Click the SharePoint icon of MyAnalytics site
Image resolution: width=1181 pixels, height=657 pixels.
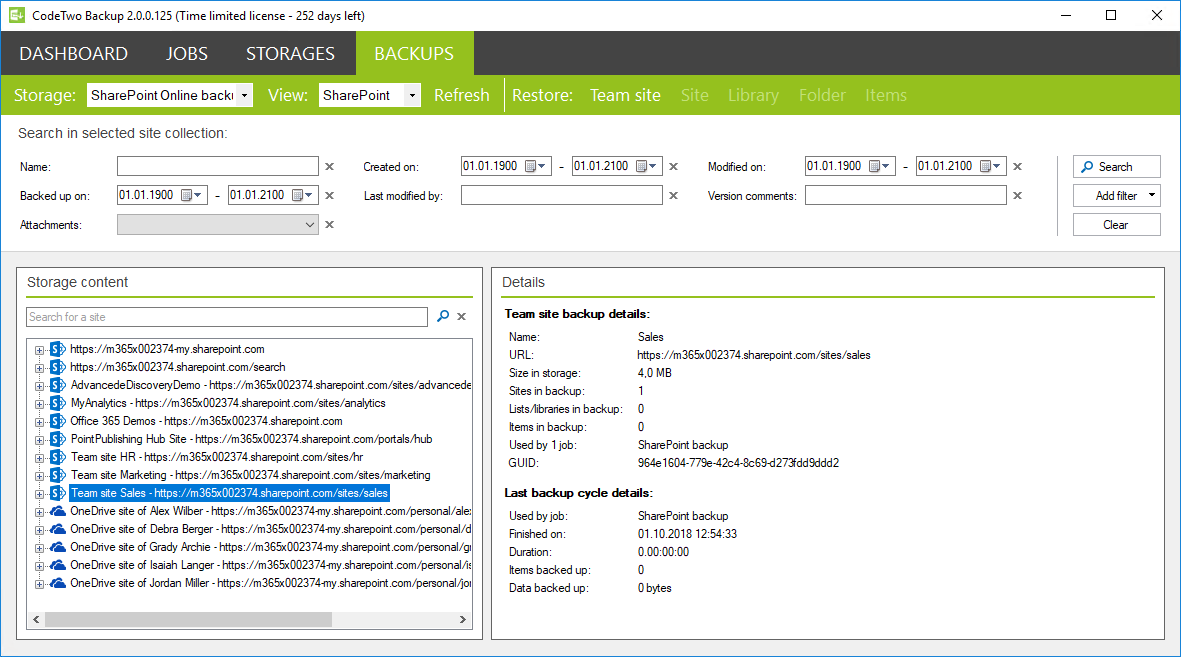click(58, 403)
